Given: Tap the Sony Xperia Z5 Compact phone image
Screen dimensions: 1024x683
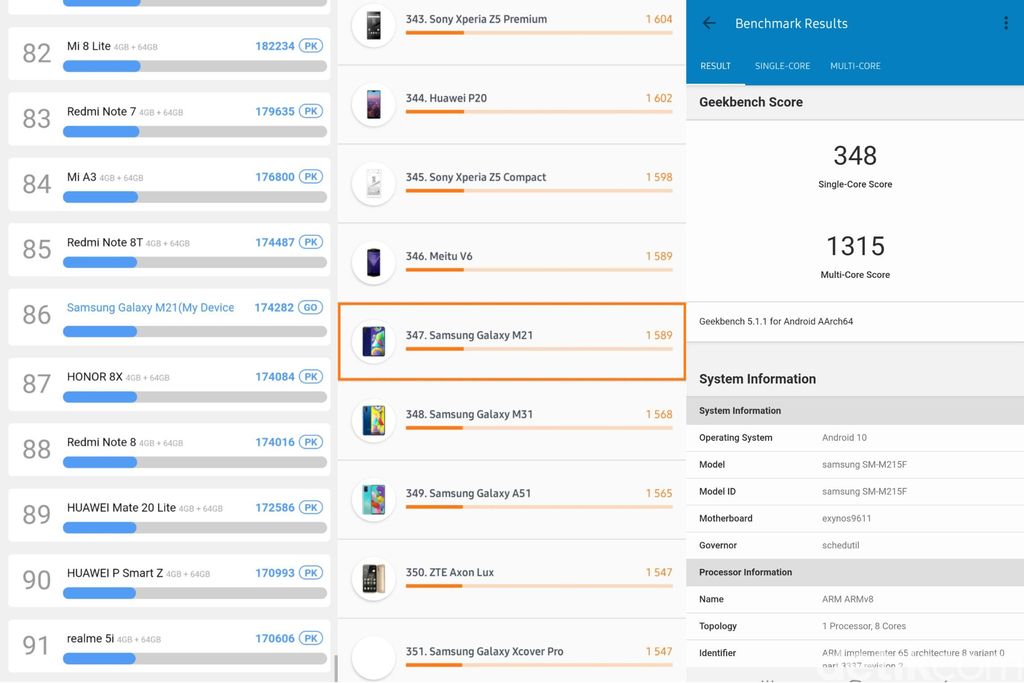Looking at the screenshot, I should (374, 183).
